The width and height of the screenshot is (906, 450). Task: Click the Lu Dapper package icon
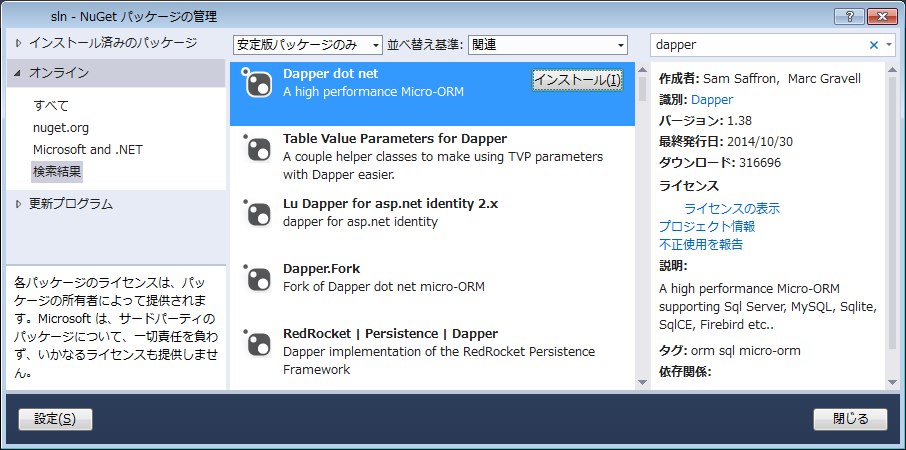[x=258, y=213]
